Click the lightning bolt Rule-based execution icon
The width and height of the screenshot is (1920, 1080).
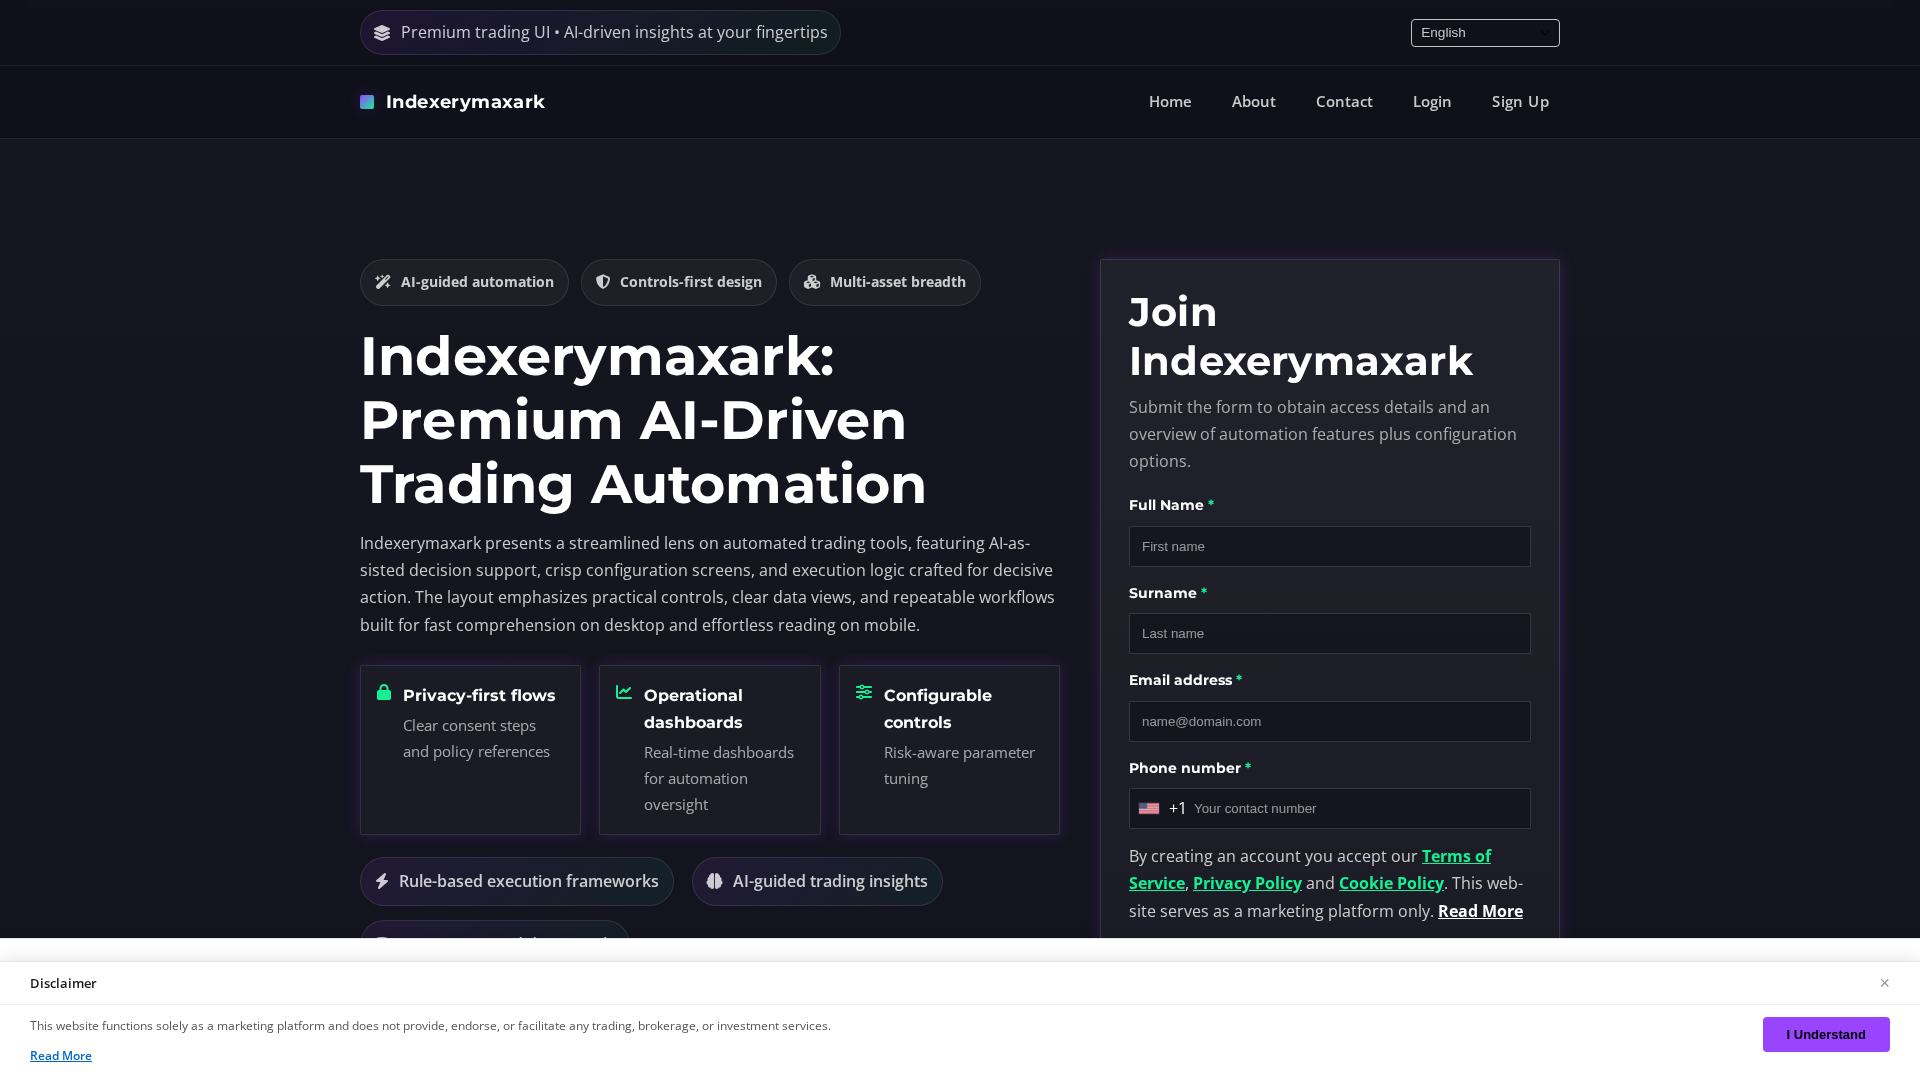[382, 881]
